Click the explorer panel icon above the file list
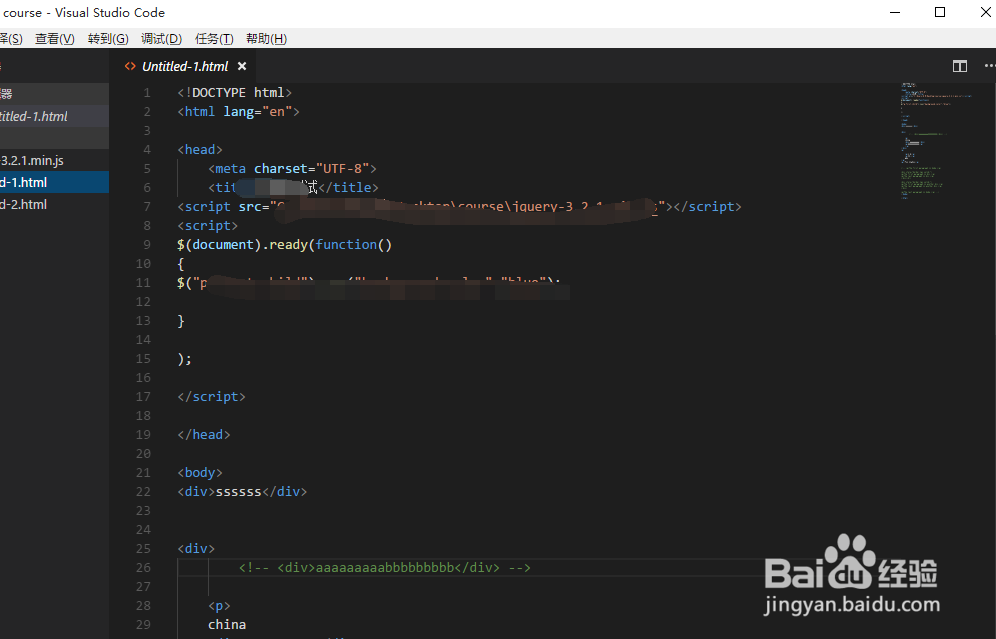Image resolution: width=996 pixels, height=639 pixels. point(8,93)
